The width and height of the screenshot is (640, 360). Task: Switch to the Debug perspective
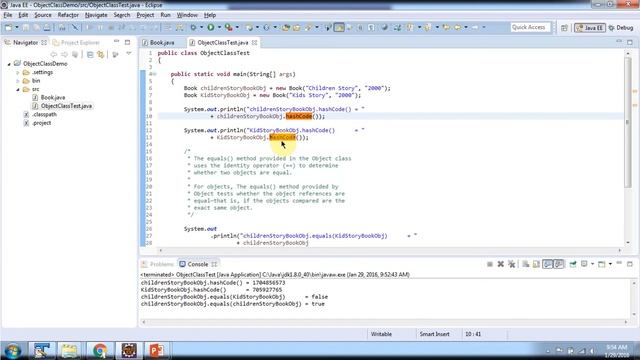pos(620,28)
